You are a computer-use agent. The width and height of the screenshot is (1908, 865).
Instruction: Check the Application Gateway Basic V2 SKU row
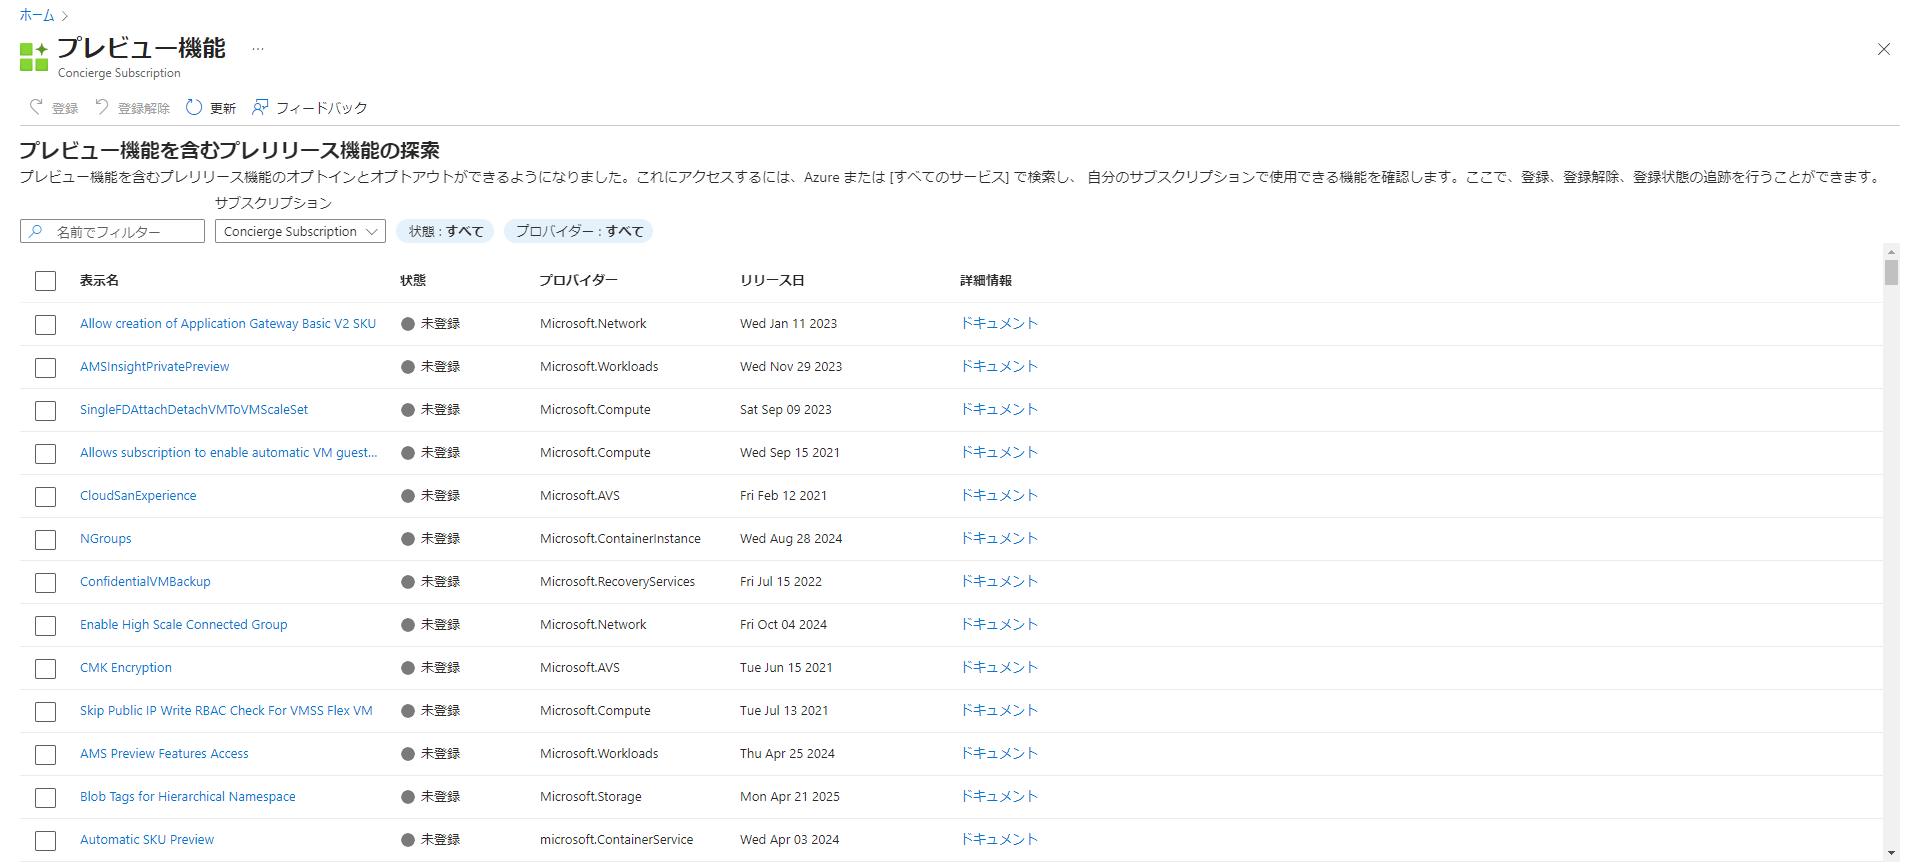point(46,325)
